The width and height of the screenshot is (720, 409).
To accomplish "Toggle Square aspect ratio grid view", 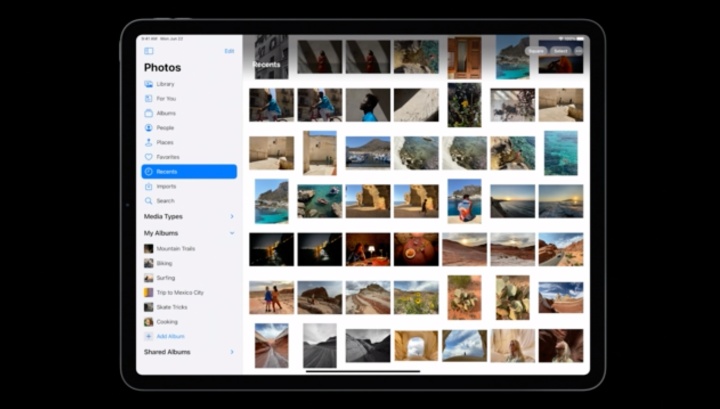I will coord(536,50).
